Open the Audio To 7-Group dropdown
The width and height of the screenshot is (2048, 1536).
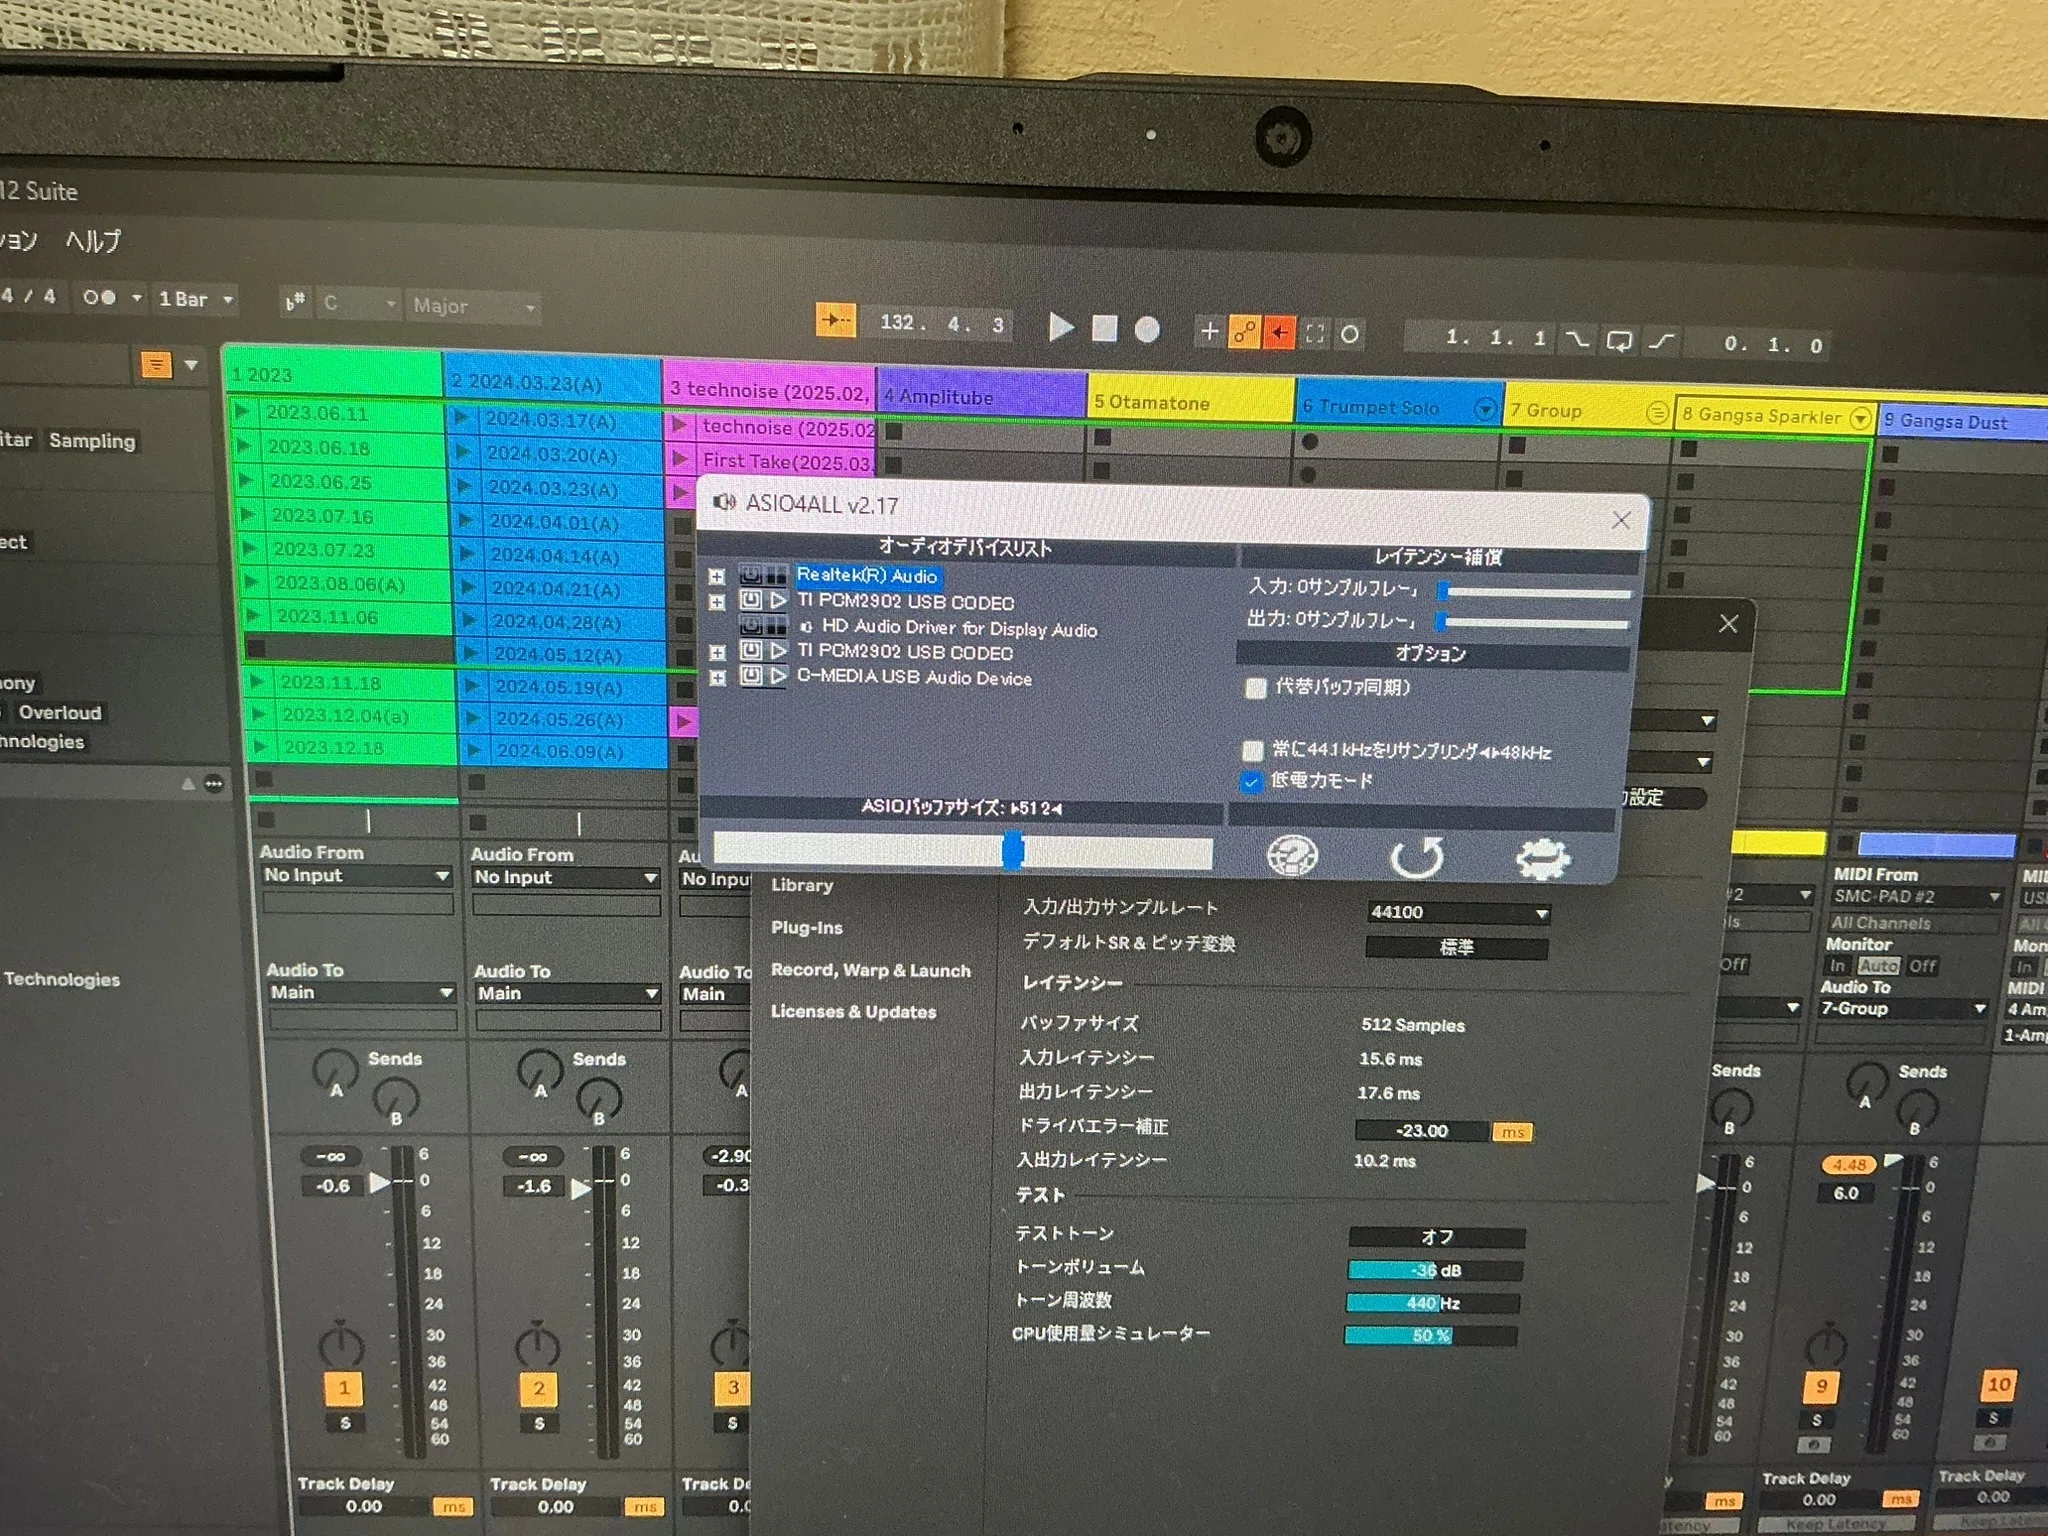click(x=1903, y=1008)
